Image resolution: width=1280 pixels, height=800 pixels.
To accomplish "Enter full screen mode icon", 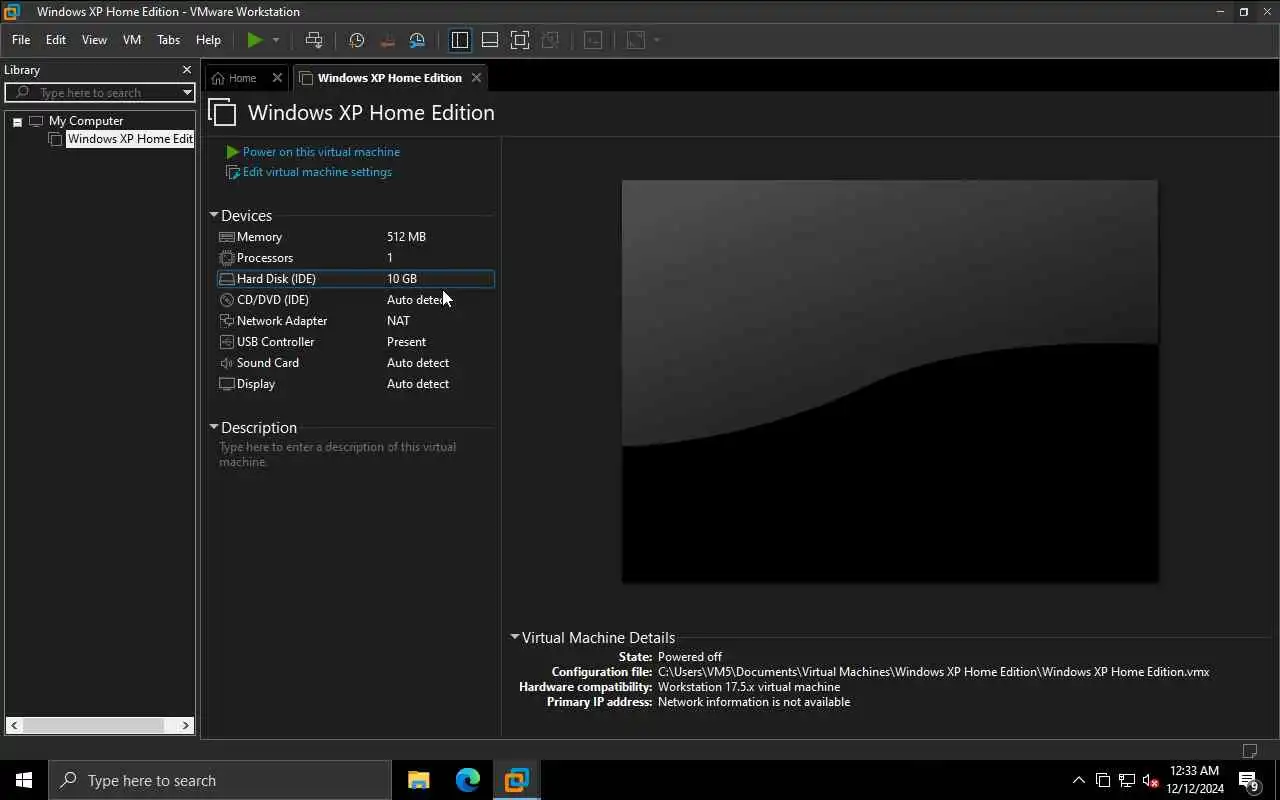I will 520,40.
